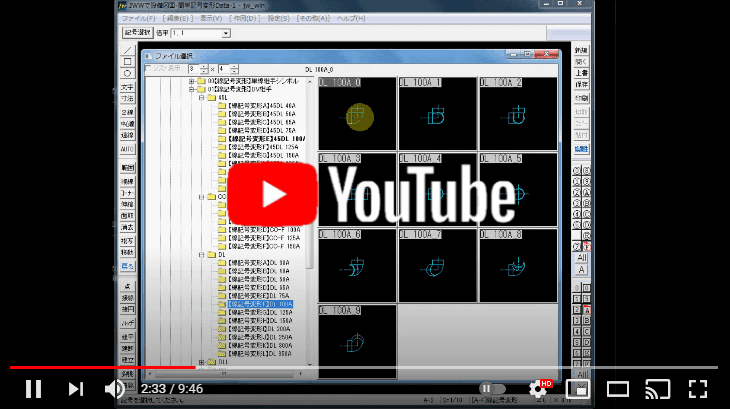Click the 上書 overwrite save button
Screen dimensions: 730x409
pos(581,73)
